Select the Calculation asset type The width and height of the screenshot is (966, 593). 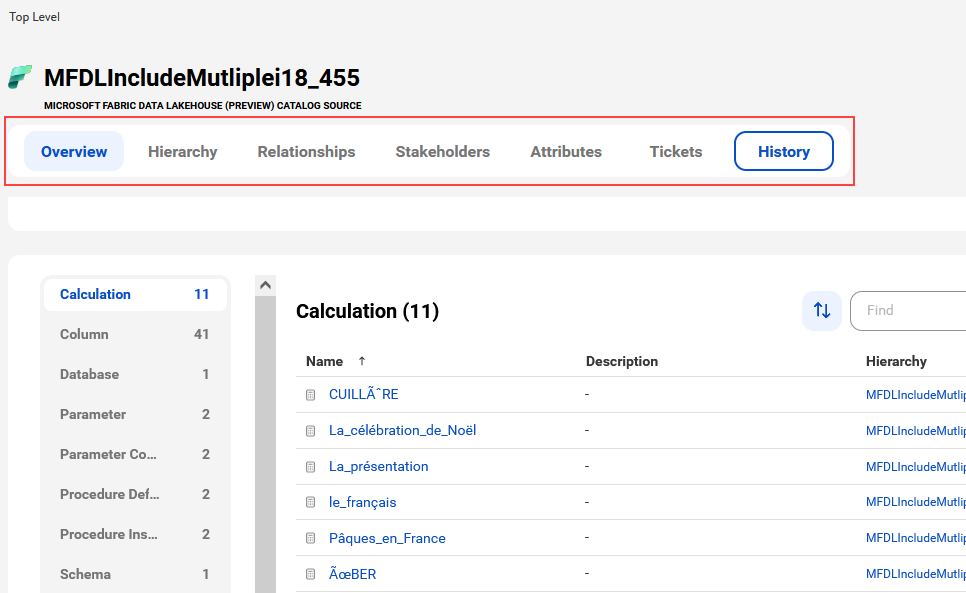135,294
